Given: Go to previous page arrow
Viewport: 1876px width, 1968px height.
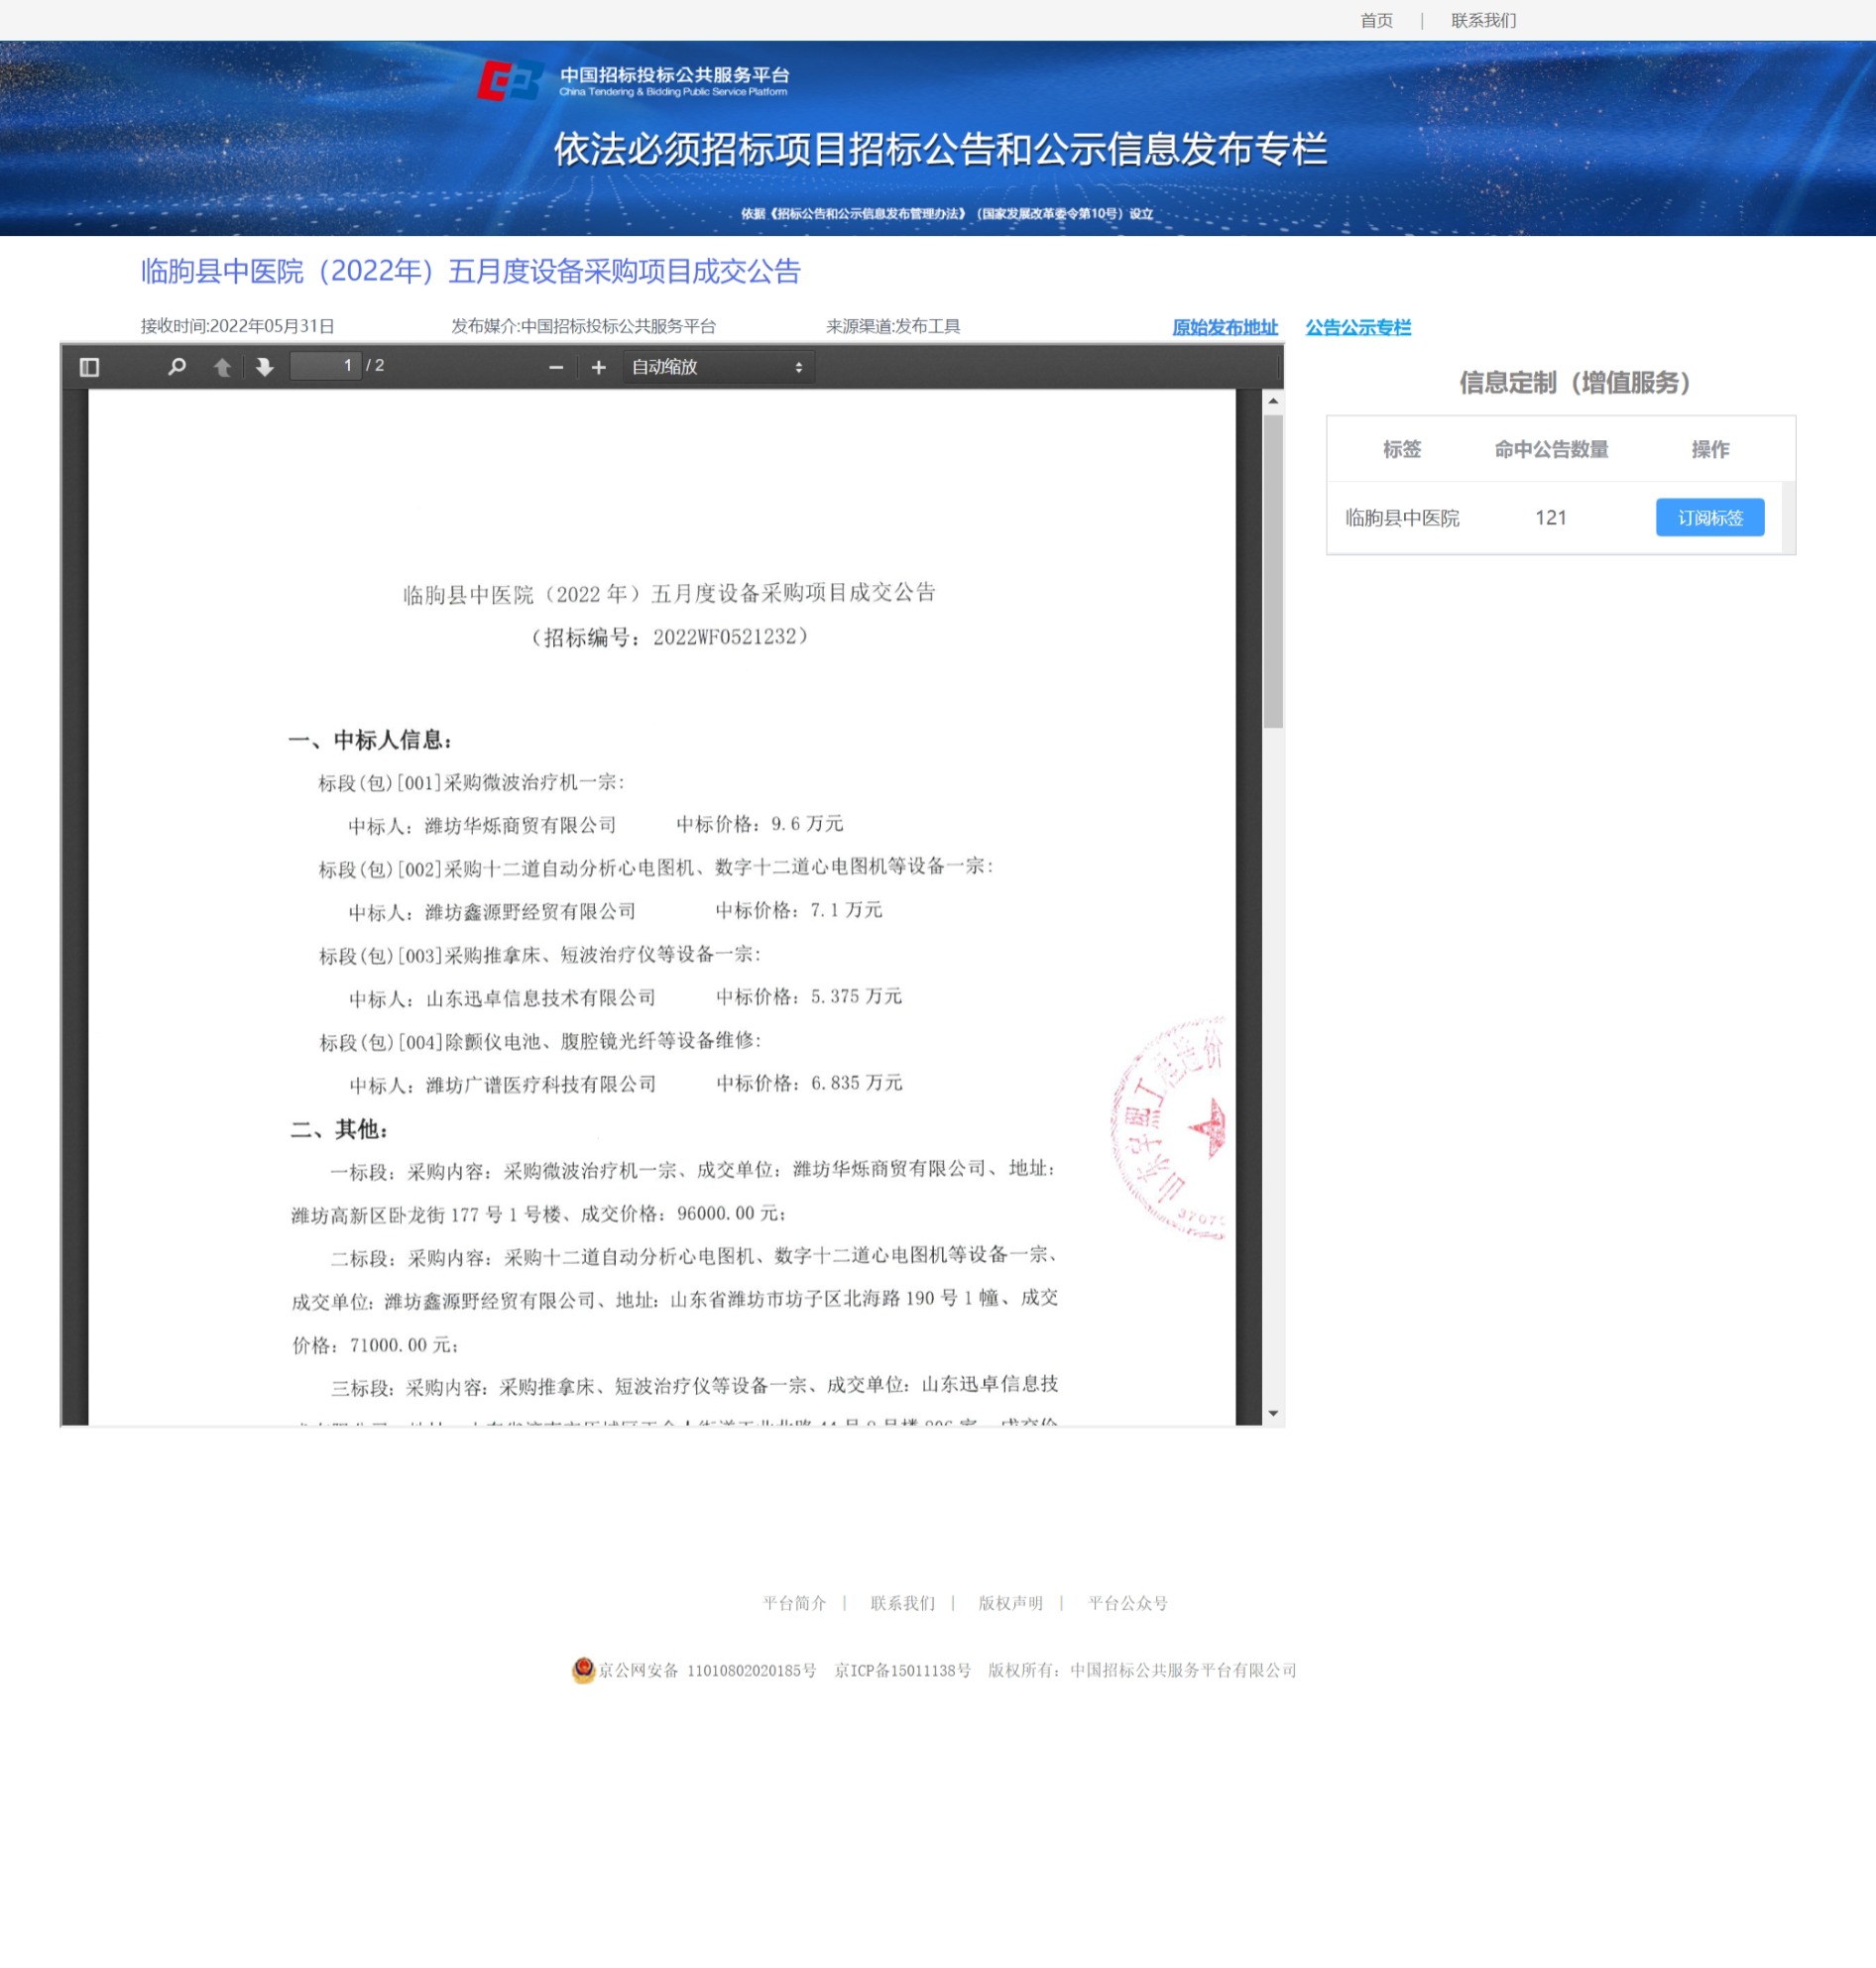Looking at the screenshot, I should (222, 367).
